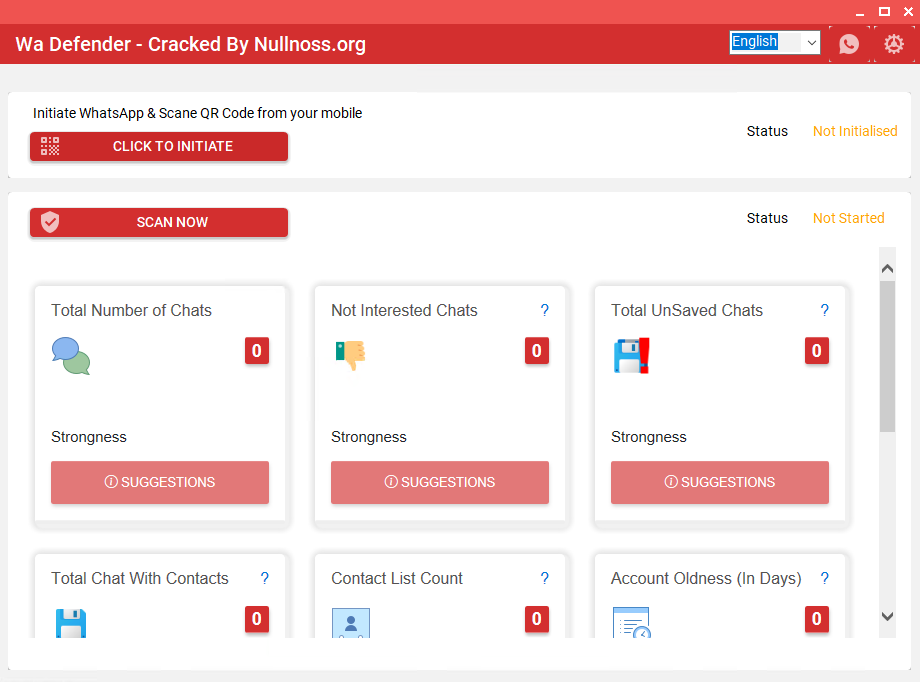The image size is (920, 682).
Task: Close the Wa Defender window
Action: tap(908, 12)
